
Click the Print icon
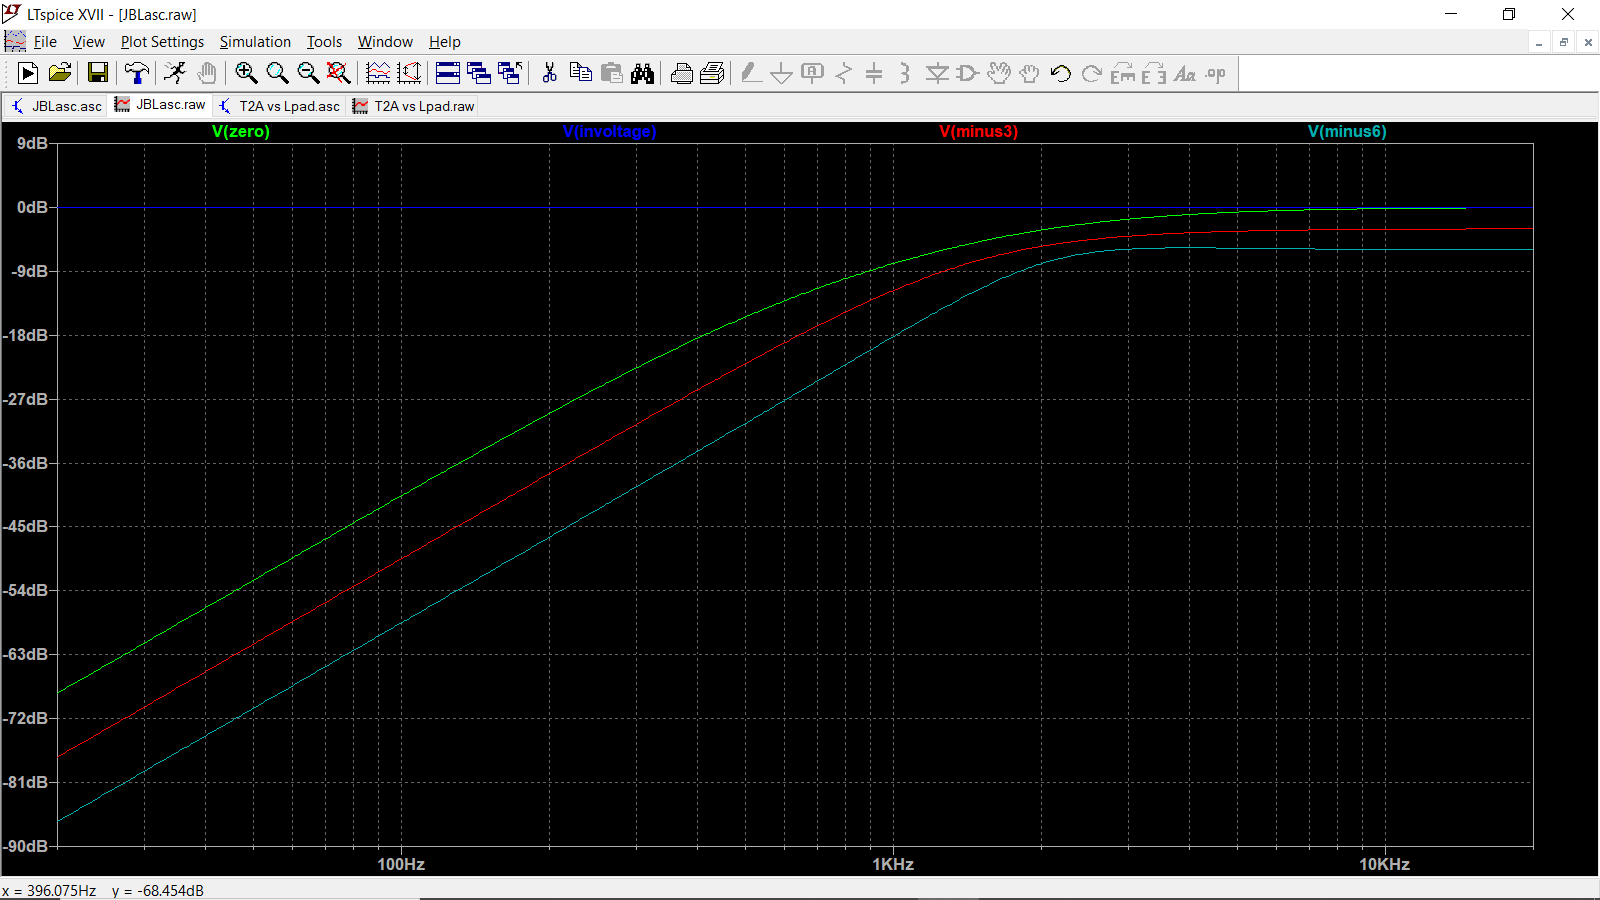tap(682, 73)
